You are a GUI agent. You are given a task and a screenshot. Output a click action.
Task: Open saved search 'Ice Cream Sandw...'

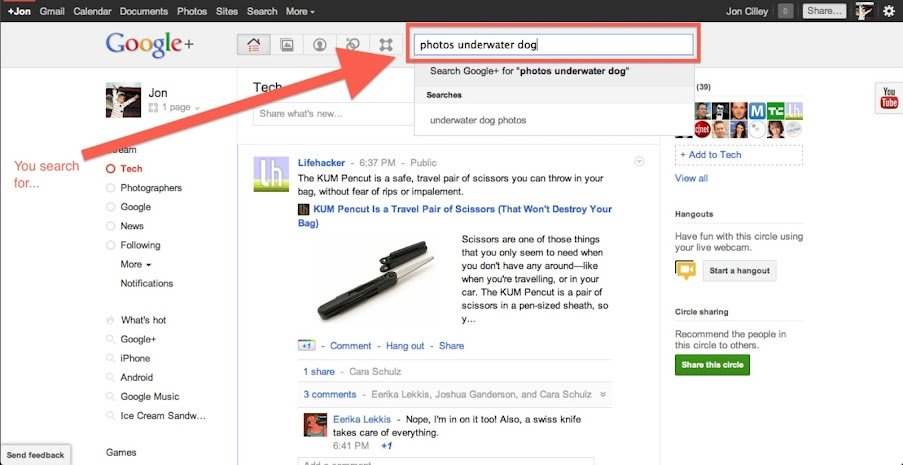163,415
